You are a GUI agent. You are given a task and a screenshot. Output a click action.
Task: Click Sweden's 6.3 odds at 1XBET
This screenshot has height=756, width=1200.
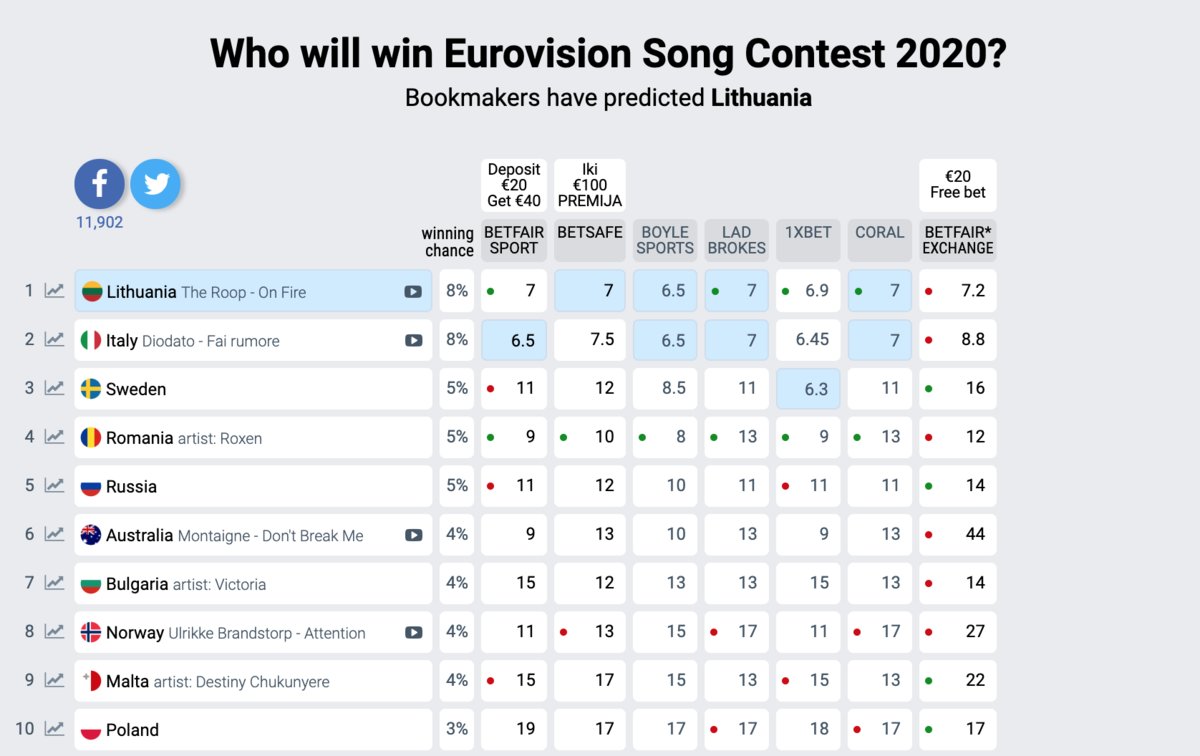[808, 388]
